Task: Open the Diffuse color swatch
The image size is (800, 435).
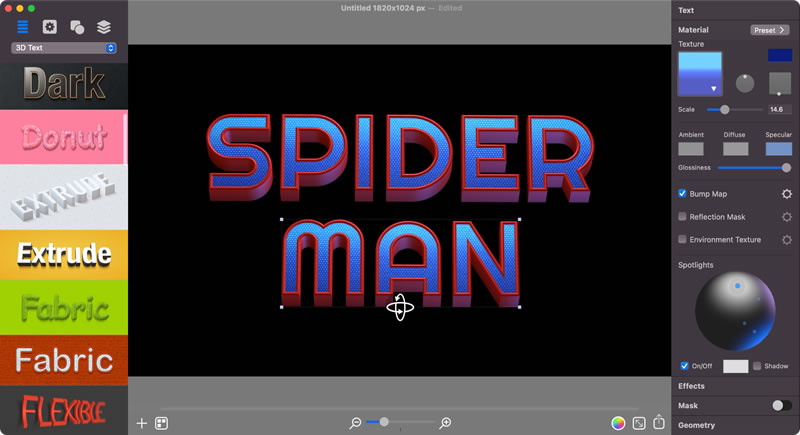Action: click(736, 149)
